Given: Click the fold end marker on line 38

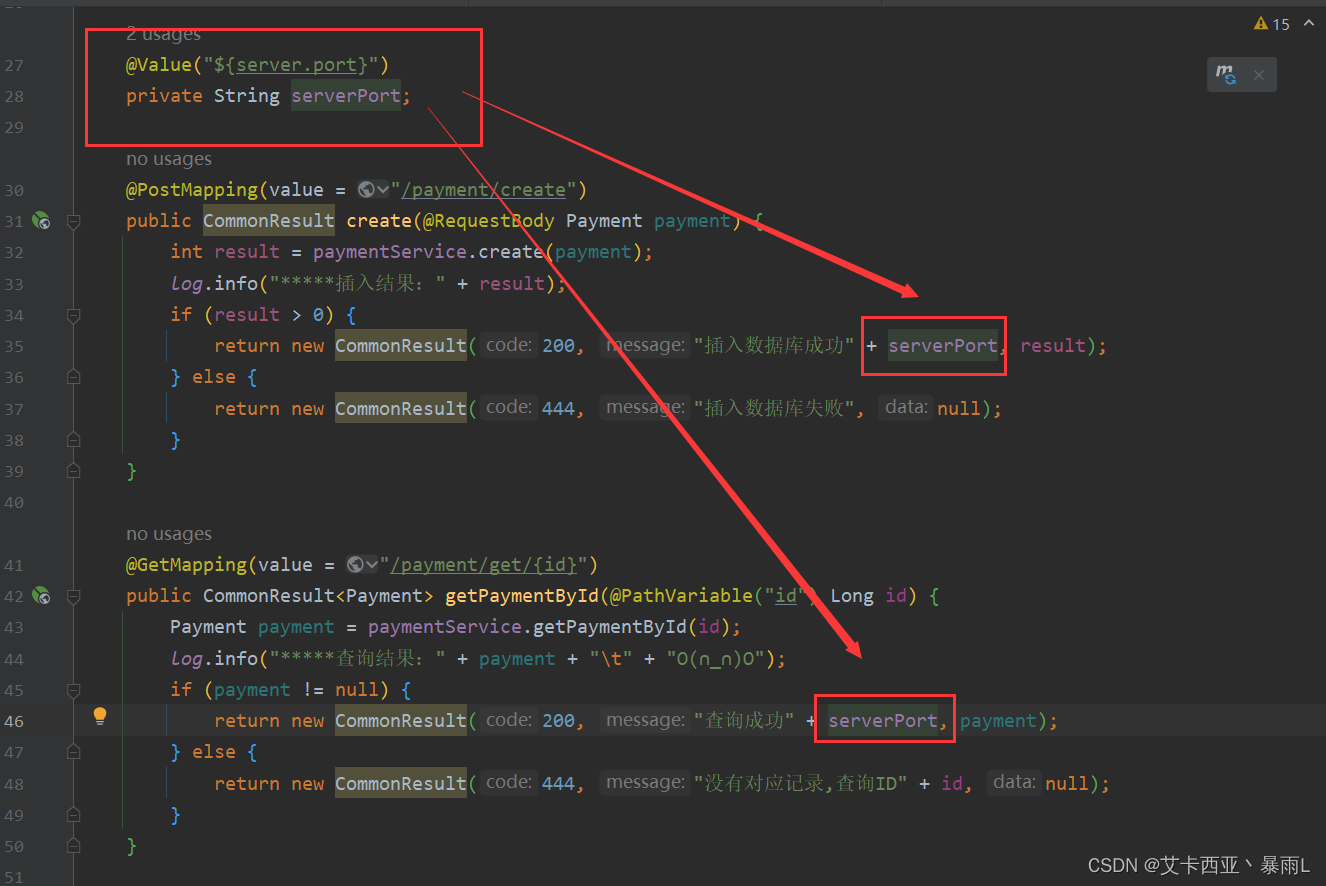Looking at the screenshot, I should click(x=73, y=440).
